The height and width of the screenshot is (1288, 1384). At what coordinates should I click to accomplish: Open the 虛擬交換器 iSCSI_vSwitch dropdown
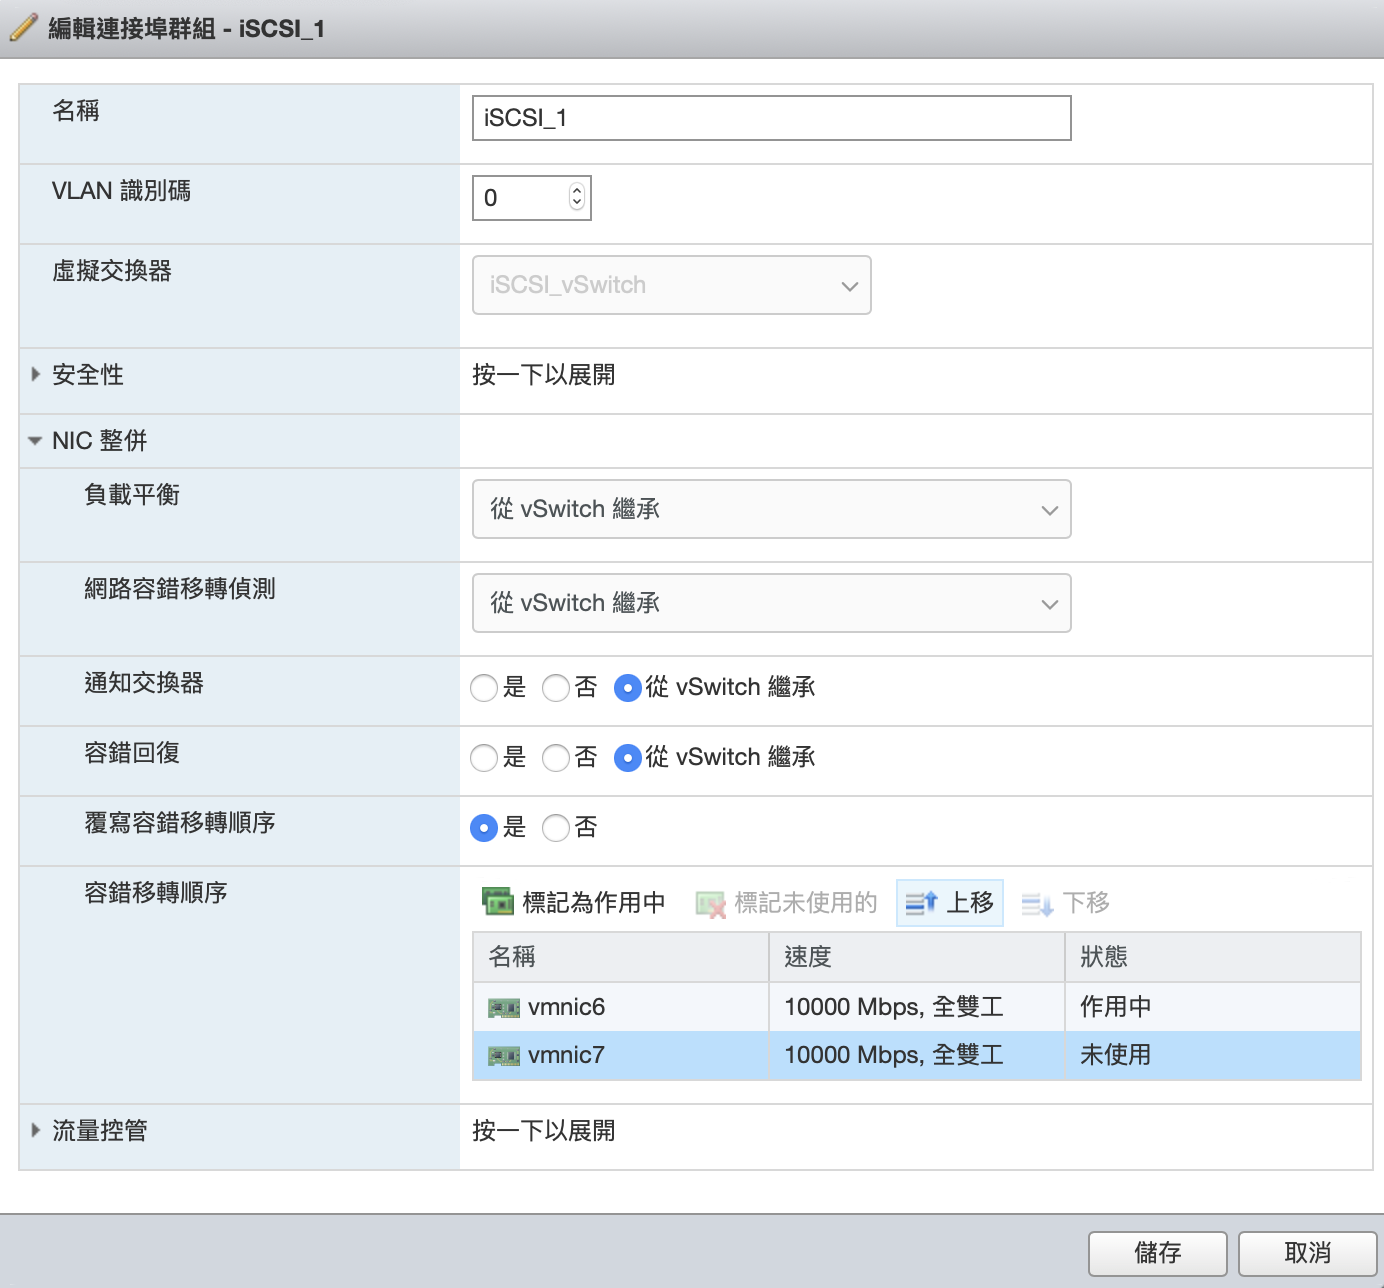[x=671, y=285]
